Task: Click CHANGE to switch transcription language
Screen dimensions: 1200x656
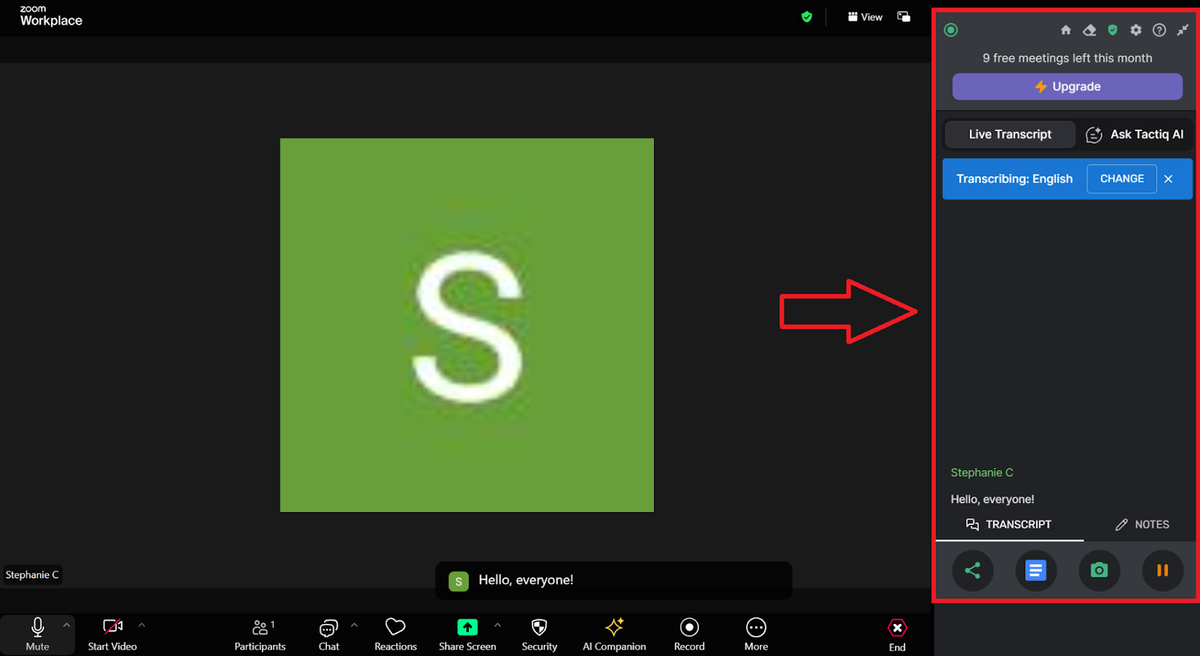Action: point(1122,179)
